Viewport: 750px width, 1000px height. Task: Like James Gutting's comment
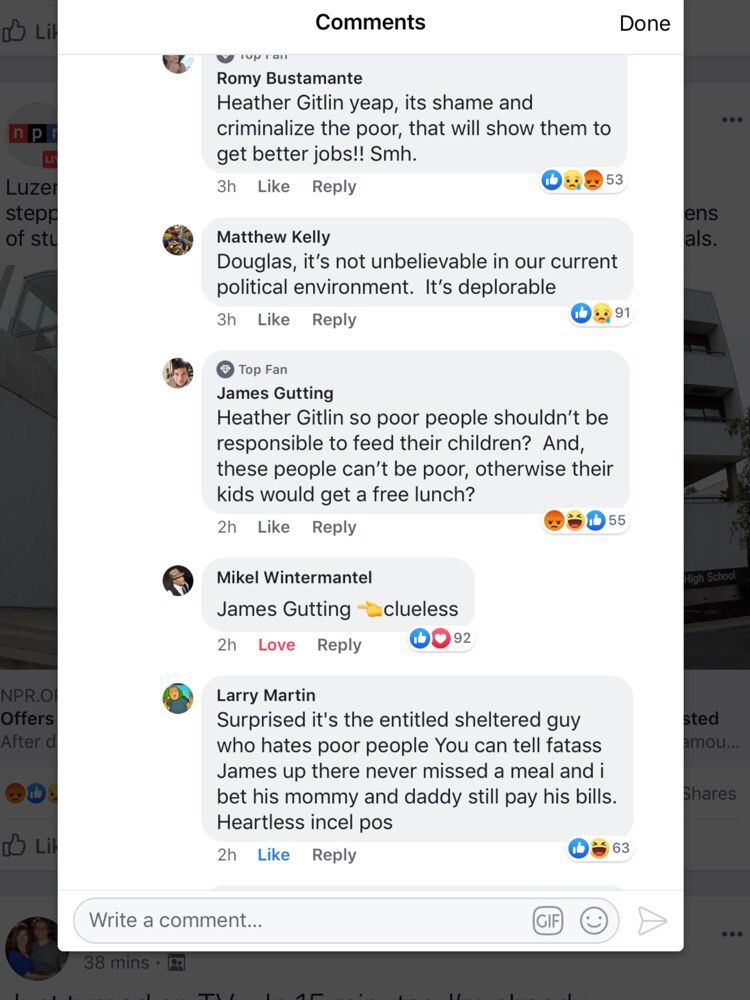(x=273, y=527)
